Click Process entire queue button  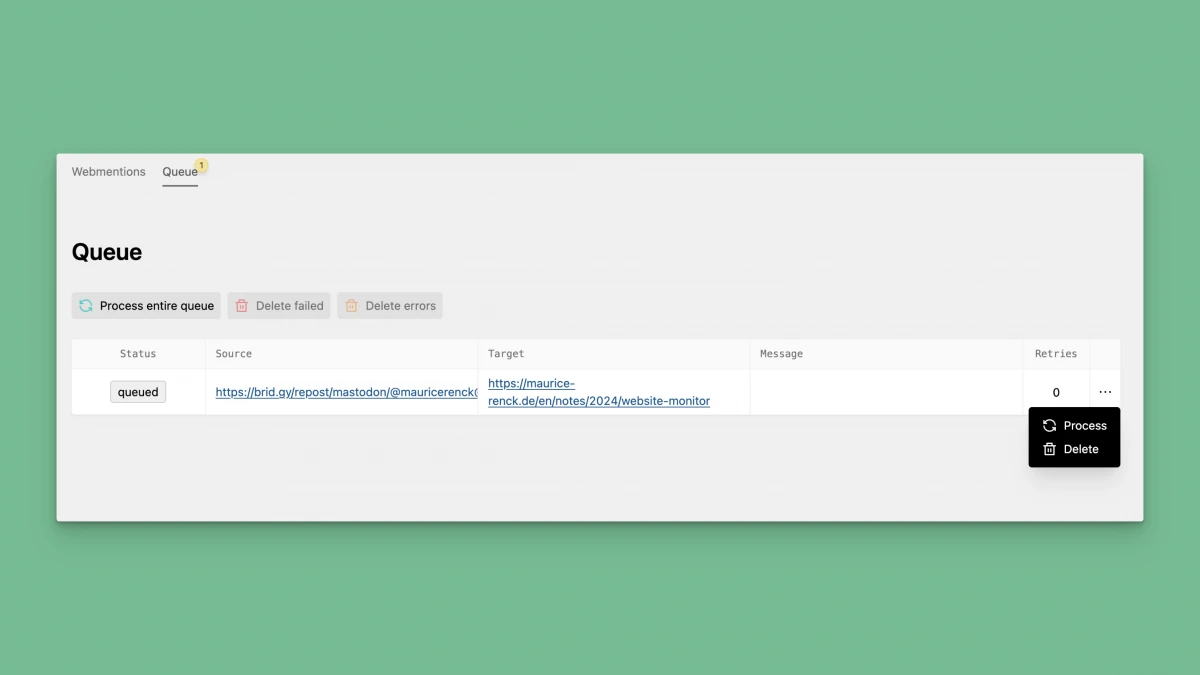pyautogui.click(x=146, y=306)
